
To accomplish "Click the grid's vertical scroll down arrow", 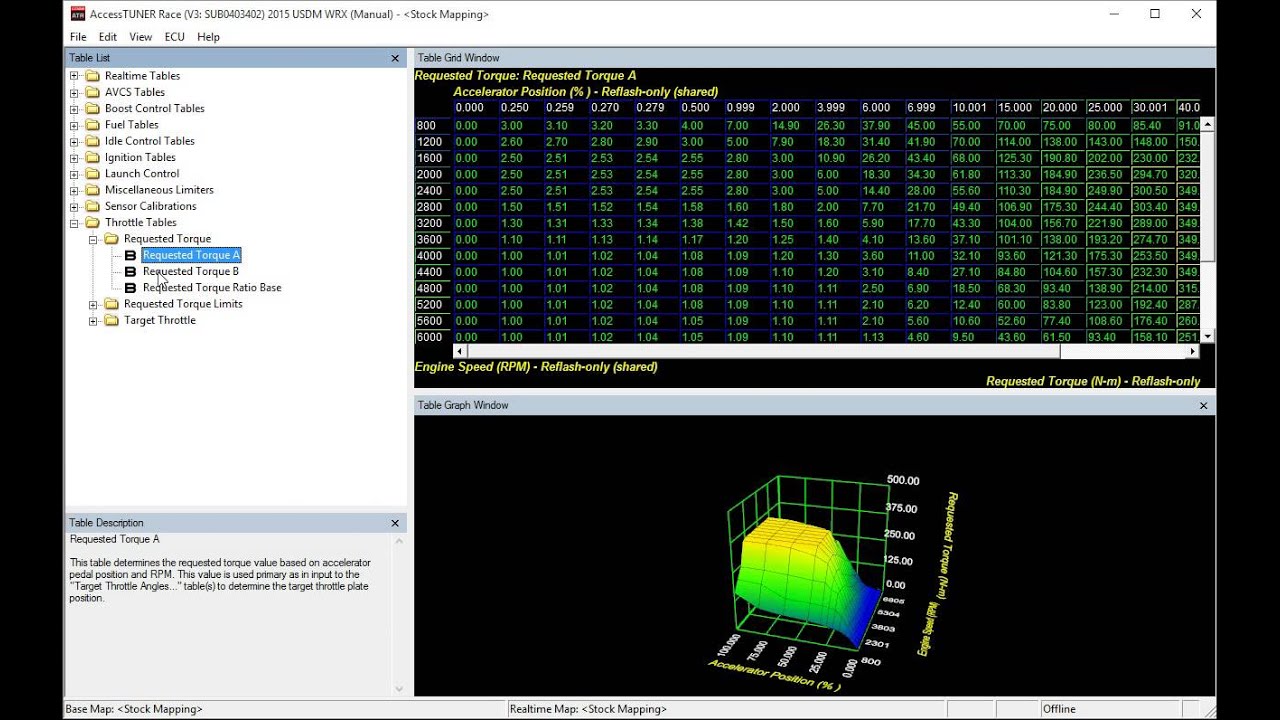I will [1207, 336].
